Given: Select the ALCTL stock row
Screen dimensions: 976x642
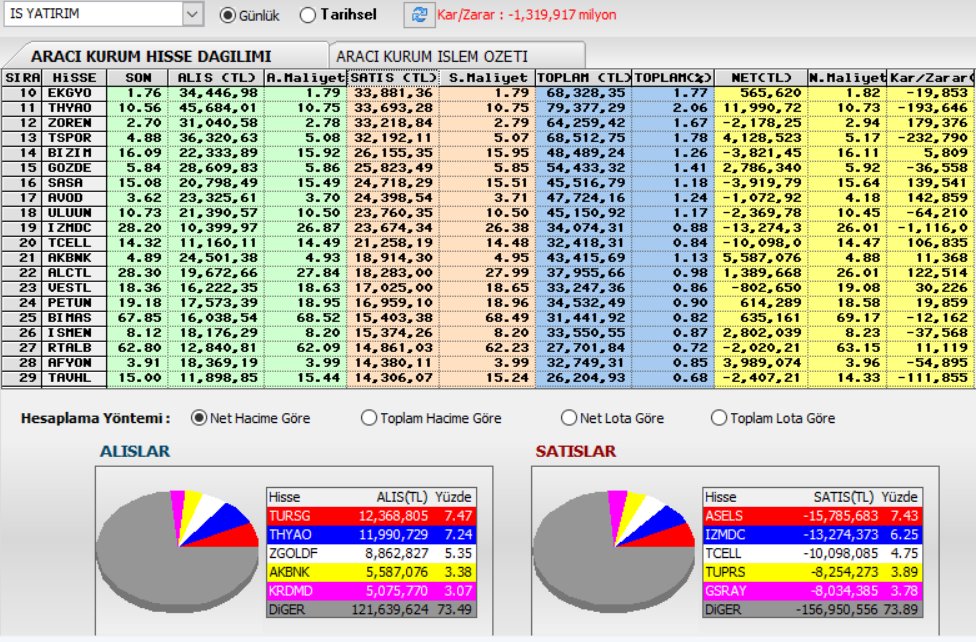Looking at the screenshot, I should tap(488, 273).
